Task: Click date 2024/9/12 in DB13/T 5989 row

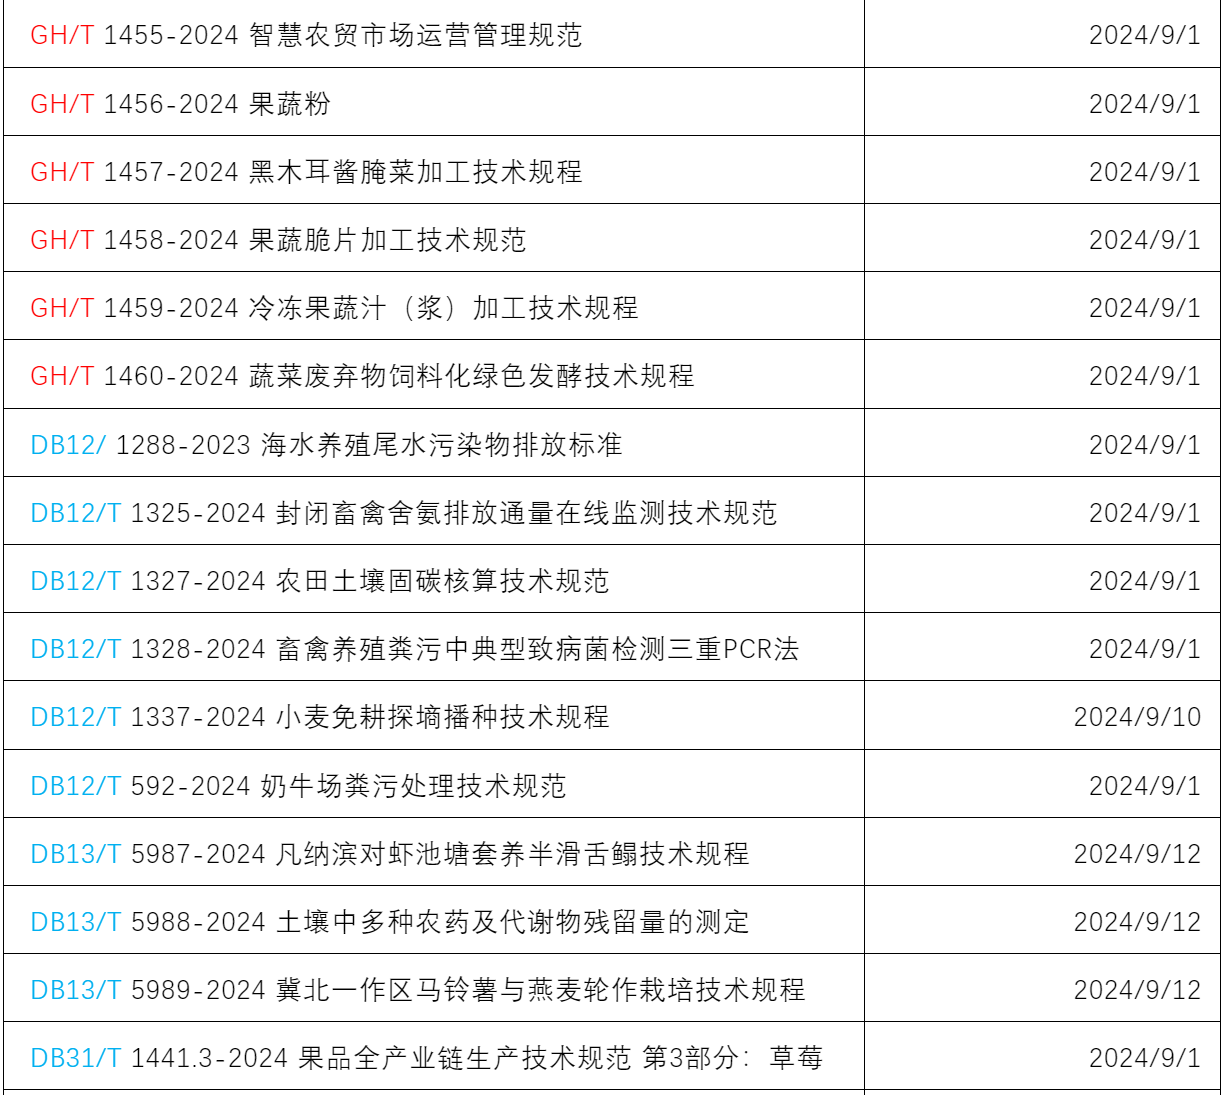Action: [x=1137, y=990]
